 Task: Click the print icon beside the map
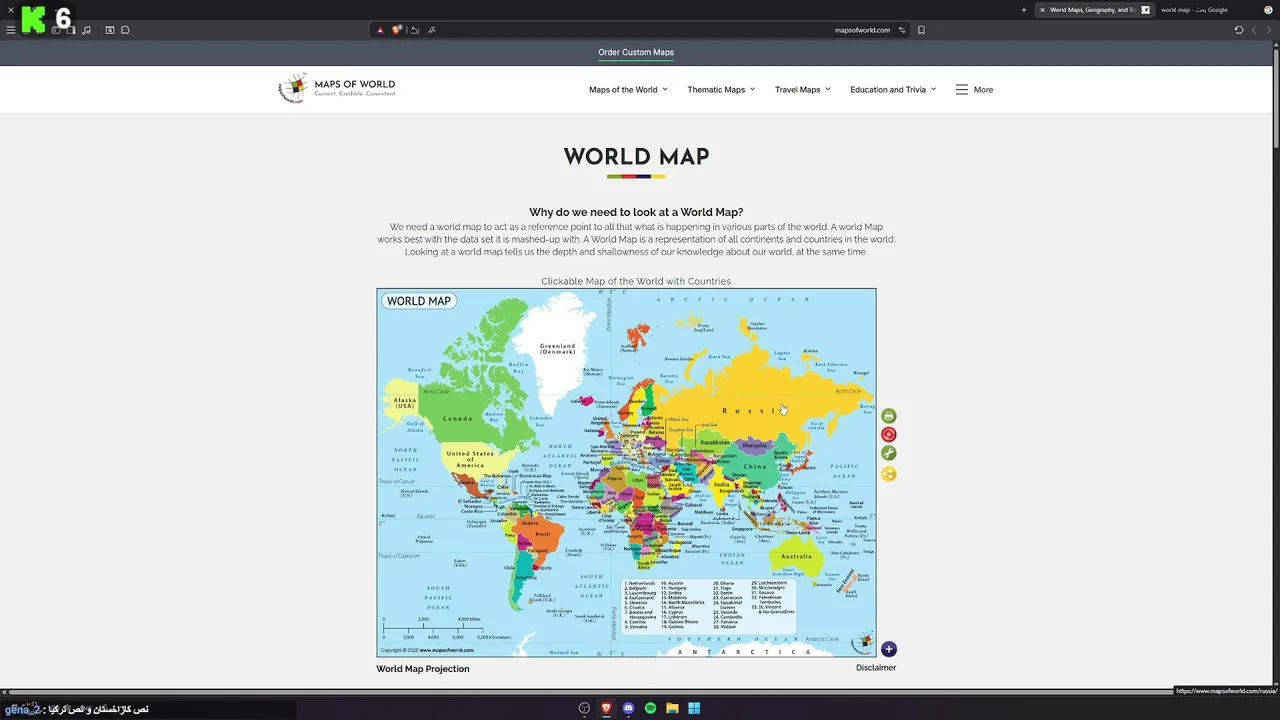(888, 416)
